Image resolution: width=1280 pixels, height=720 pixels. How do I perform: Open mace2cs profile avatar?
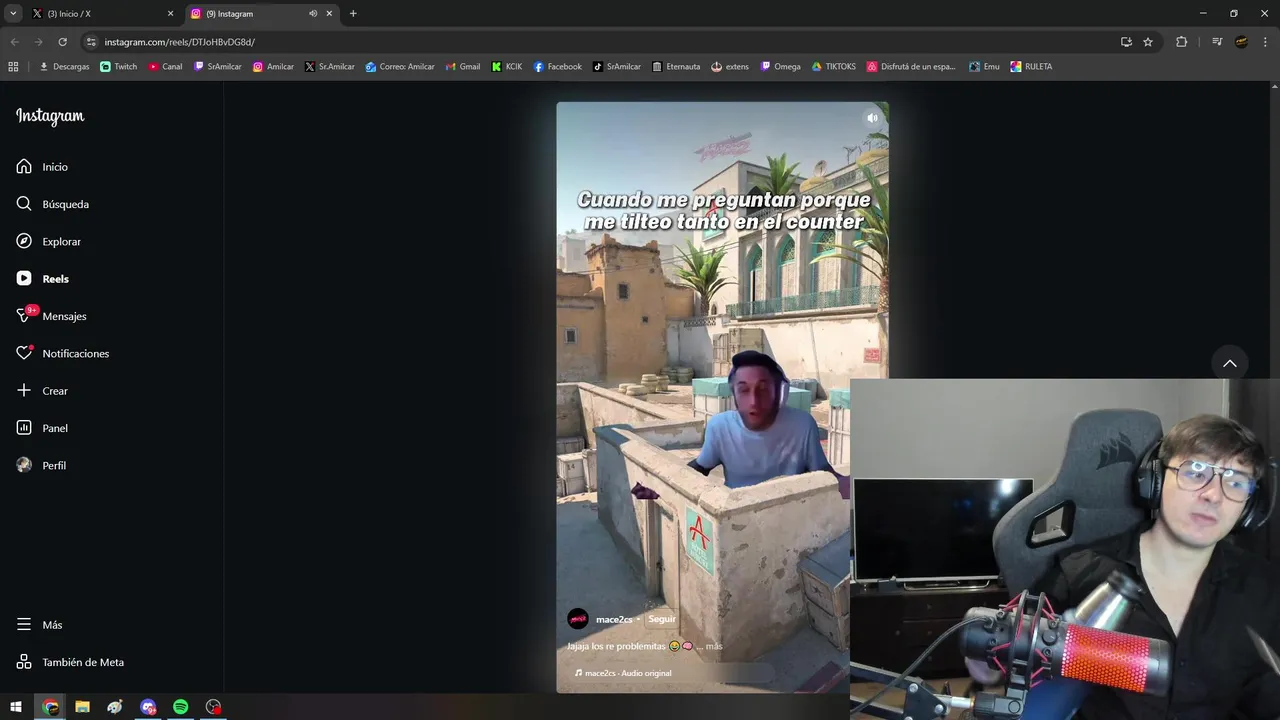578,619
